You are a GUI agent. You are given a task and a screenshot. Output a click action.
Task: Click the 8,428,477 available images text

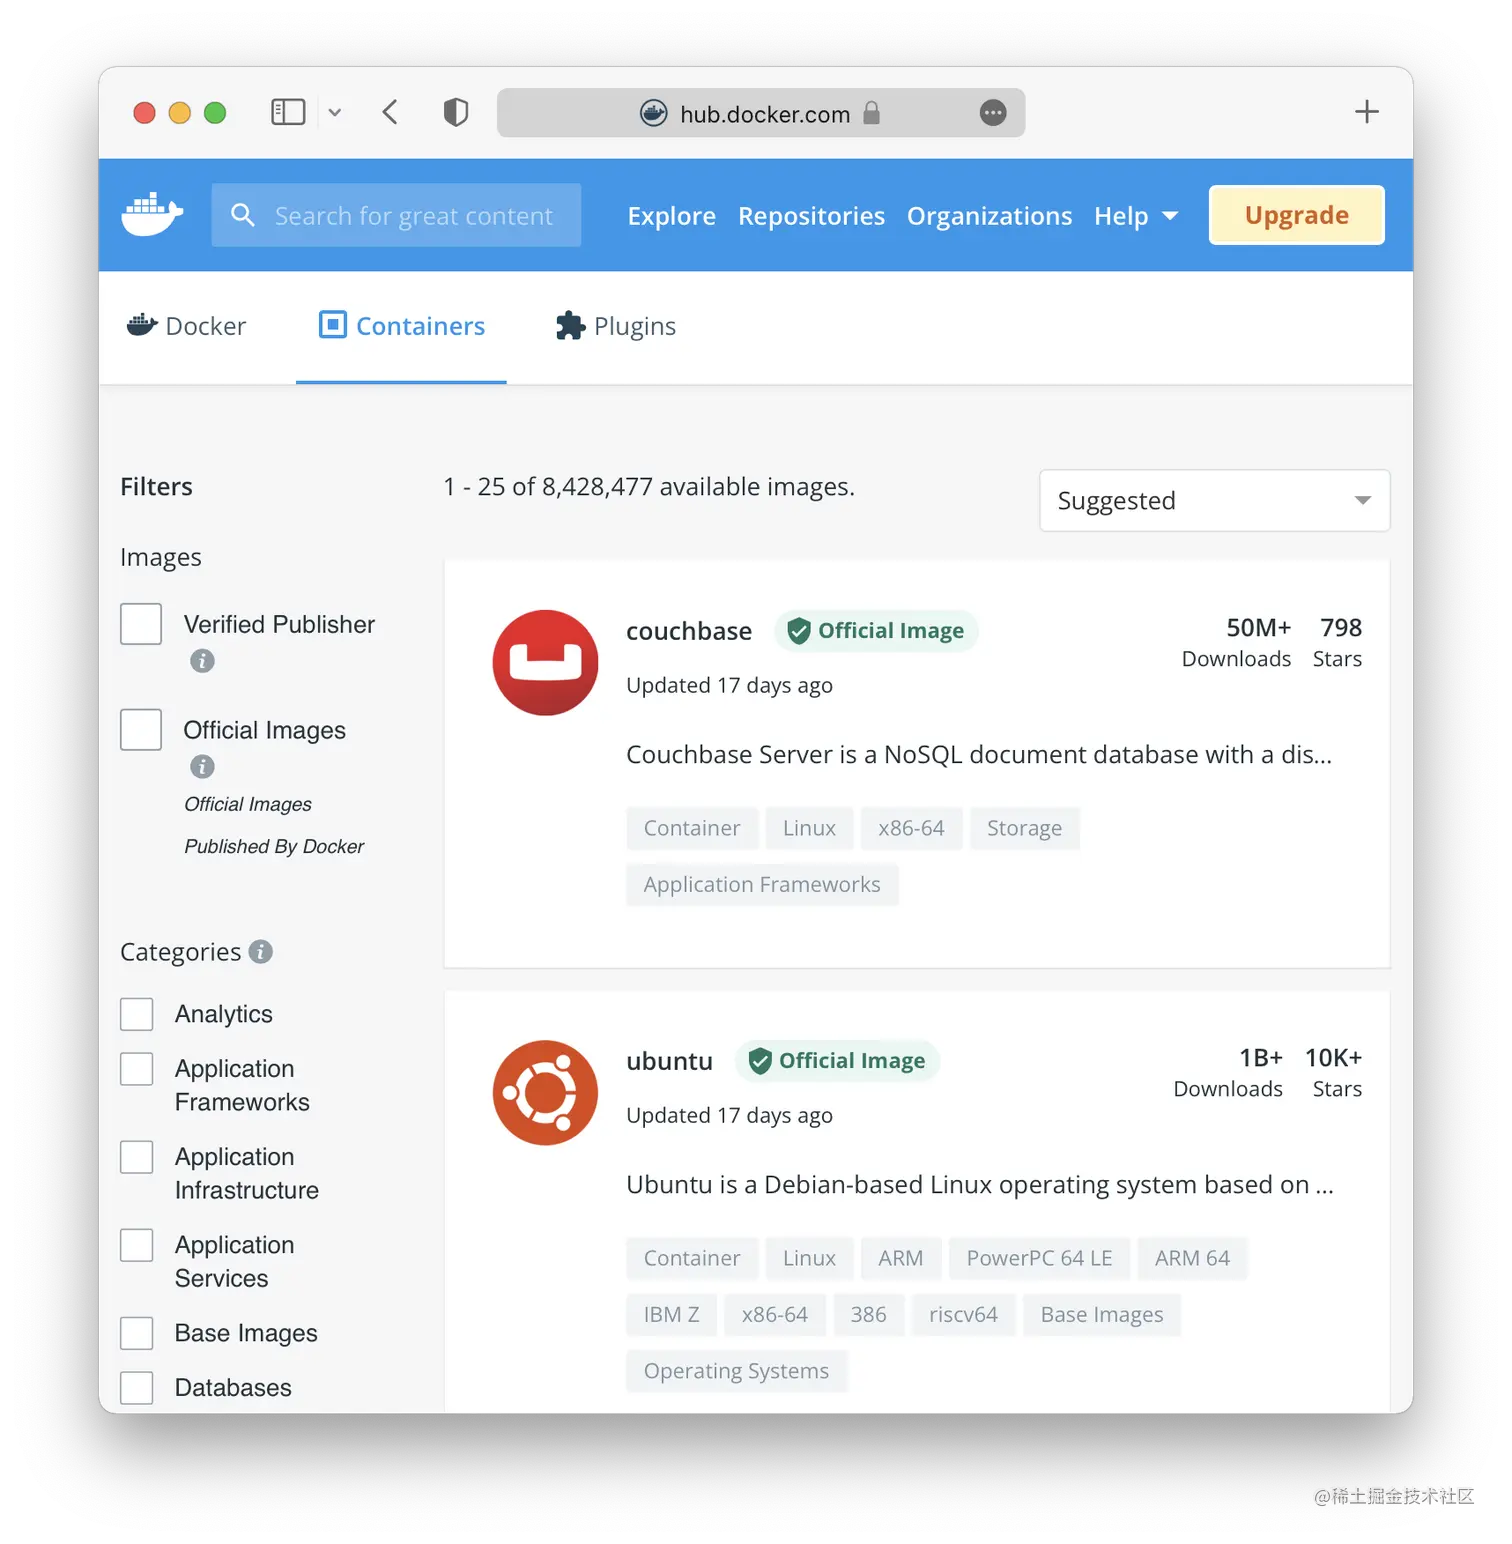[649, 486]
